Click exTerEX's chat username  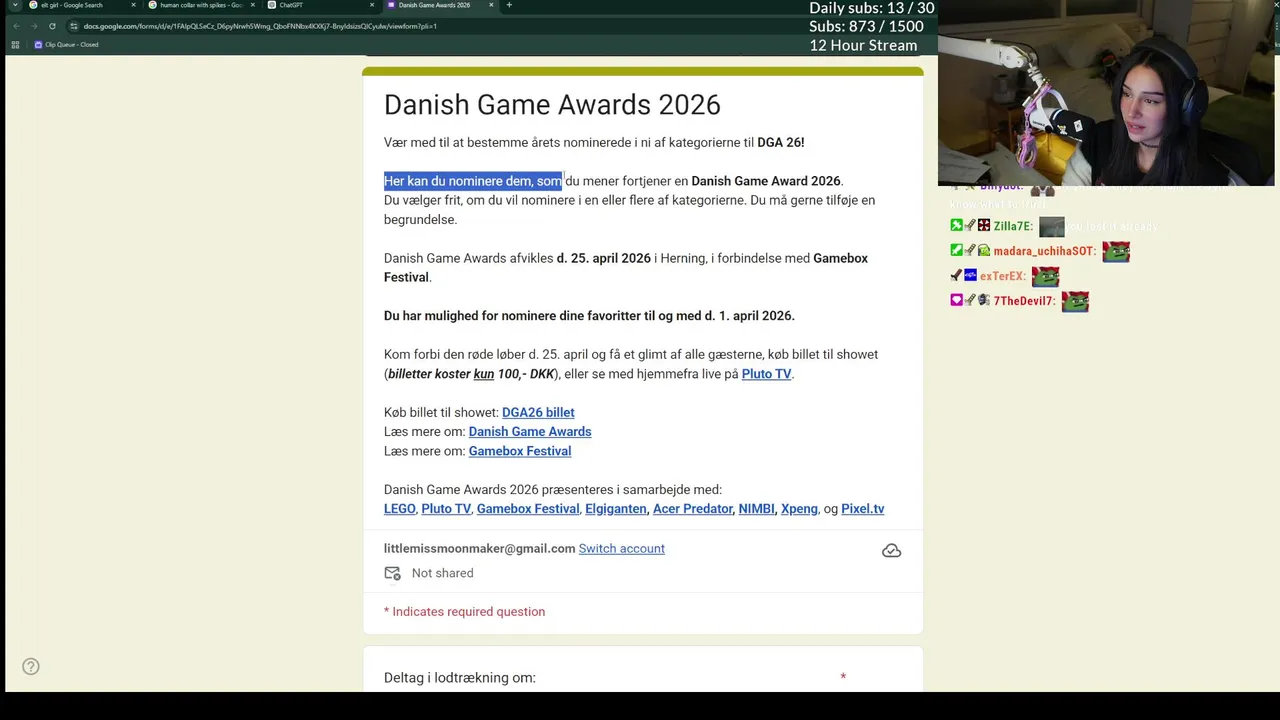tap(1003, 277)
